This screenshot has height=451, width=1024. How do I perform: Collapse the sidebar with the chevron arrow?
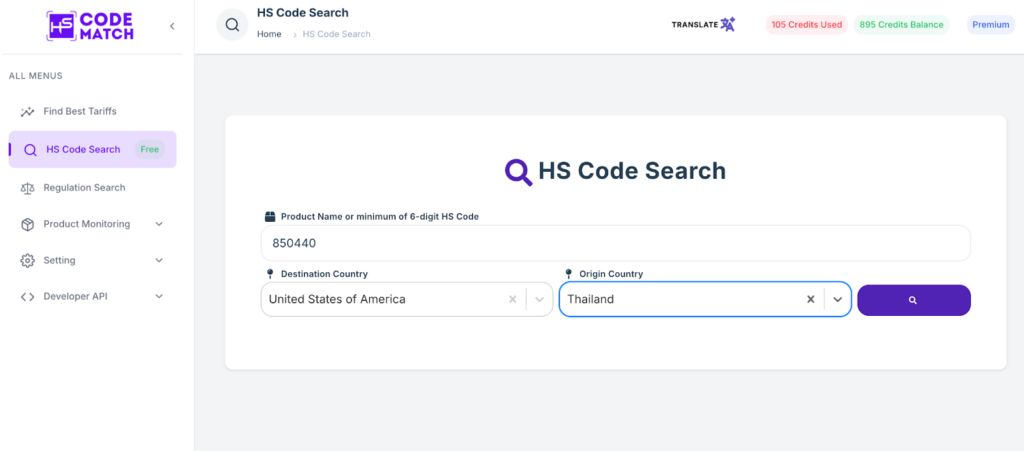pyautogui.click(x=172, y=26)
